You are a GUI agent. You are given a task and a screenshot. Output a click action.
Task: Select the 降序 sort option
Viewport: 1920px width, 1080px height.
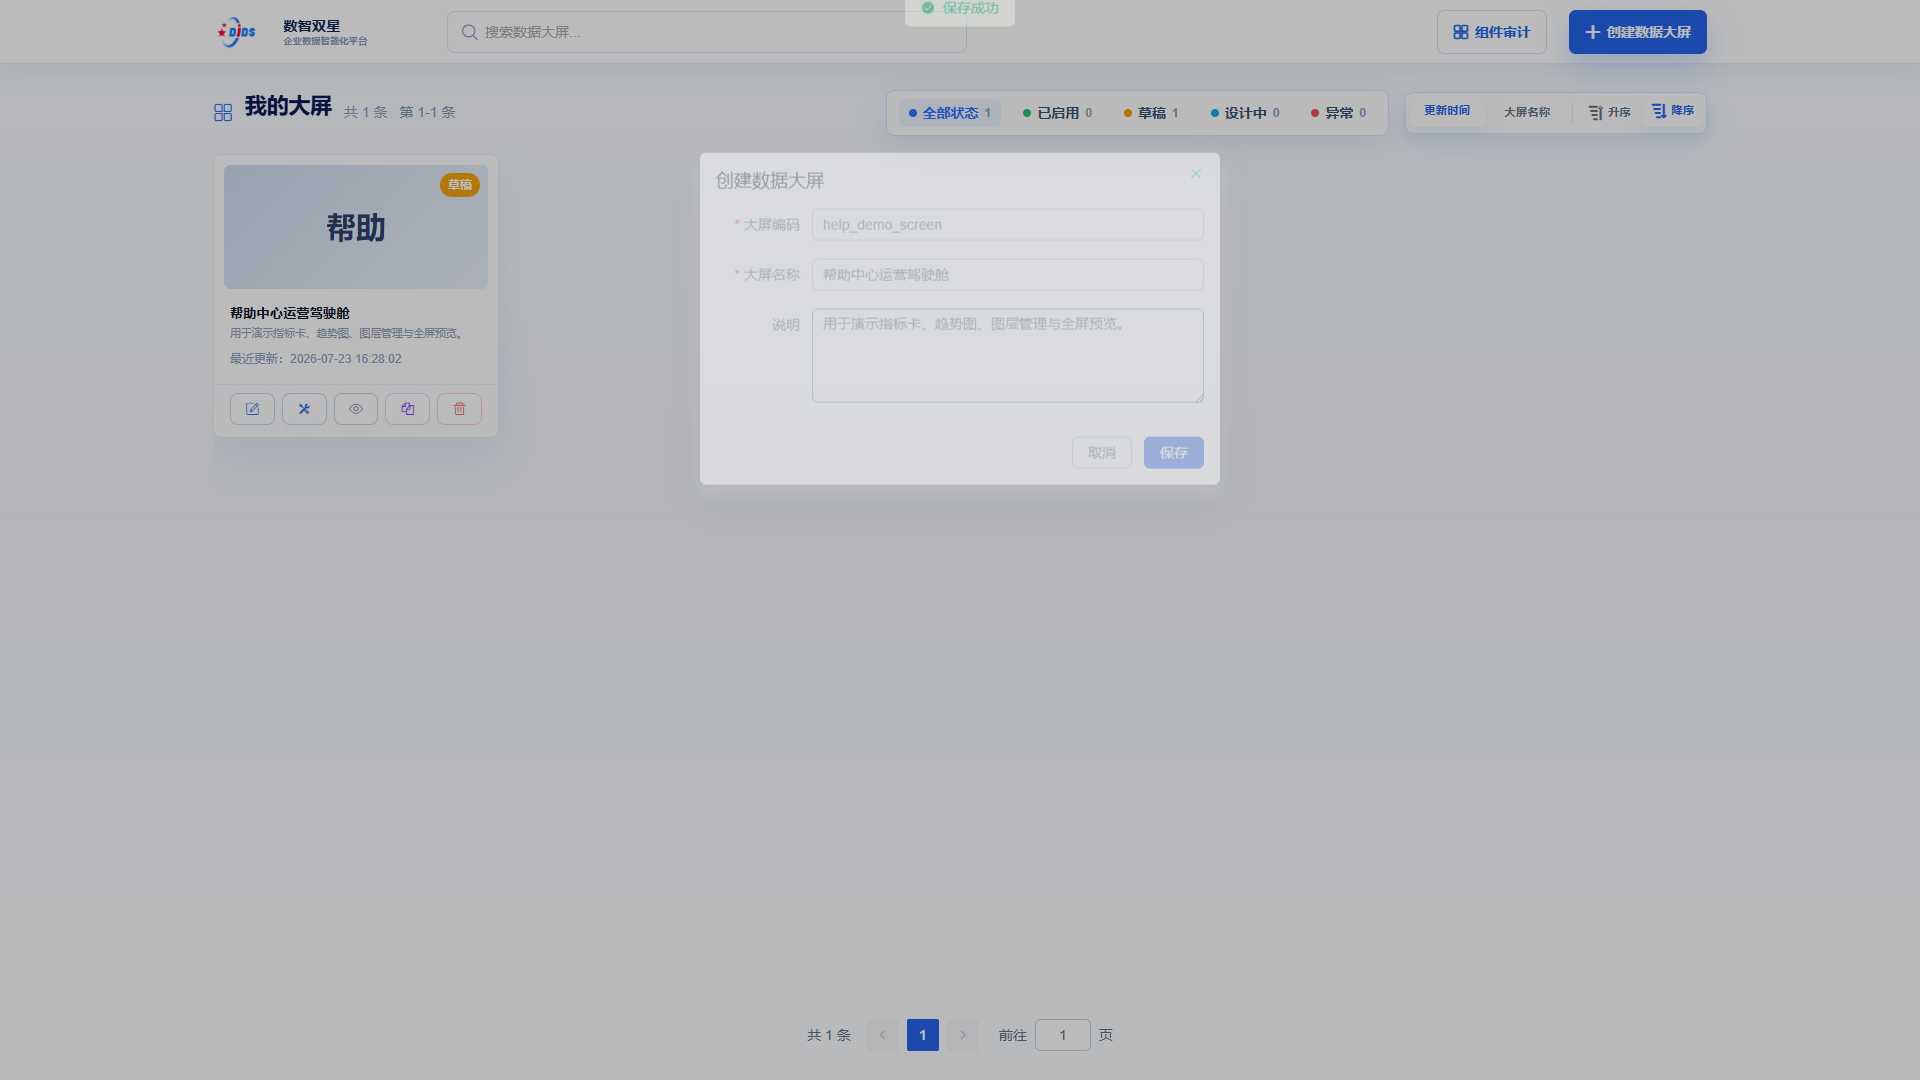pyautogui.click(x=1673, y=111)
